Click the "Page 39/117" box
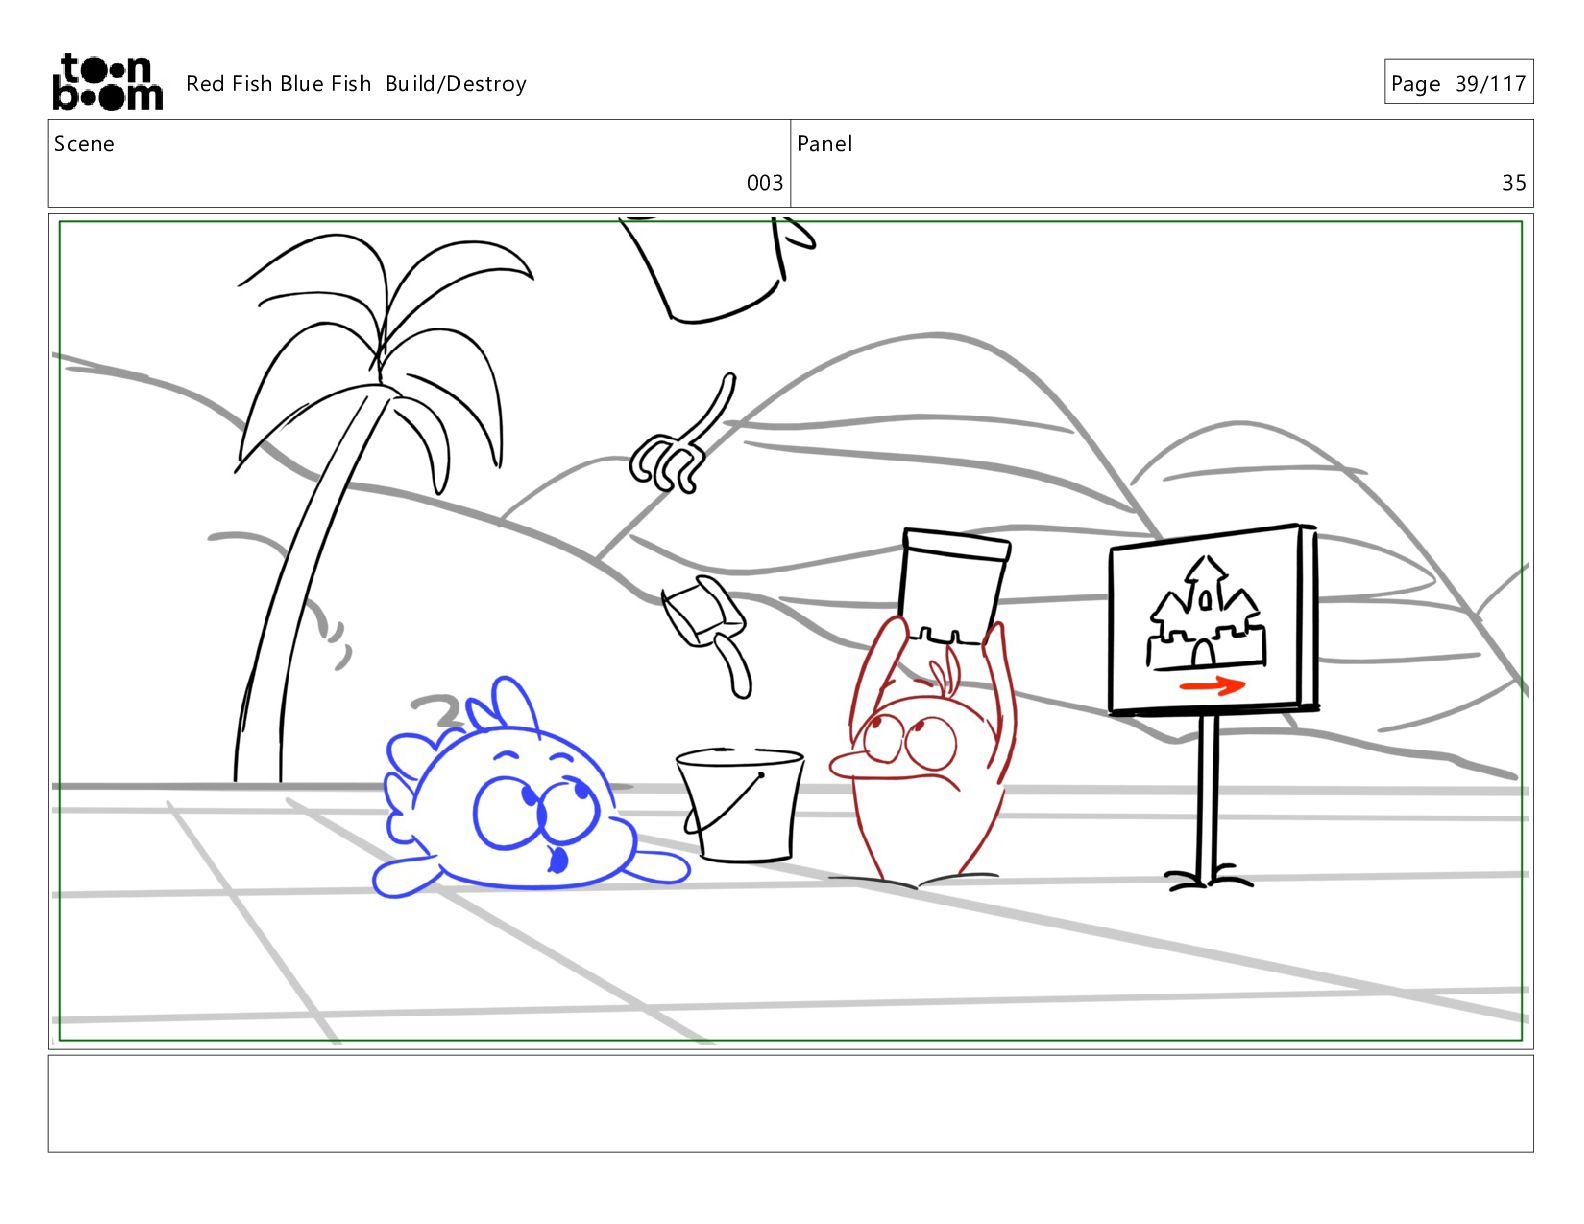Viewport: 1584px width, 1224px height. [1458, 82]
